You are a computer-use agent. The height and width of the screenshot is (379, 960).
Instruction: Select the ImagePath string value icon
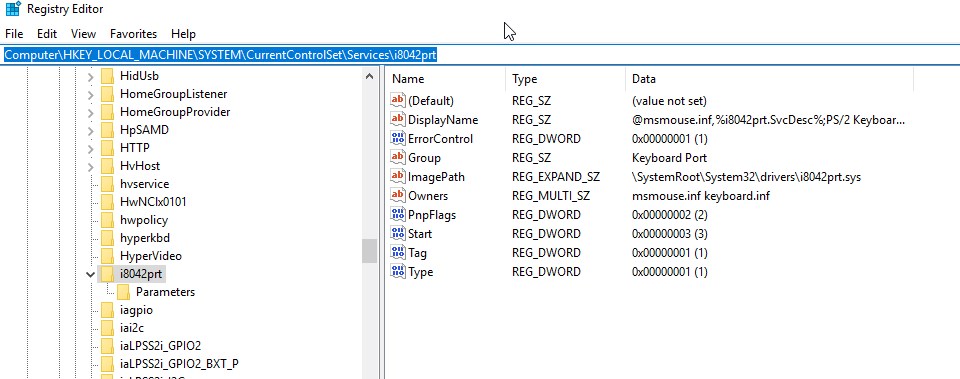click(x=398, y=176)
